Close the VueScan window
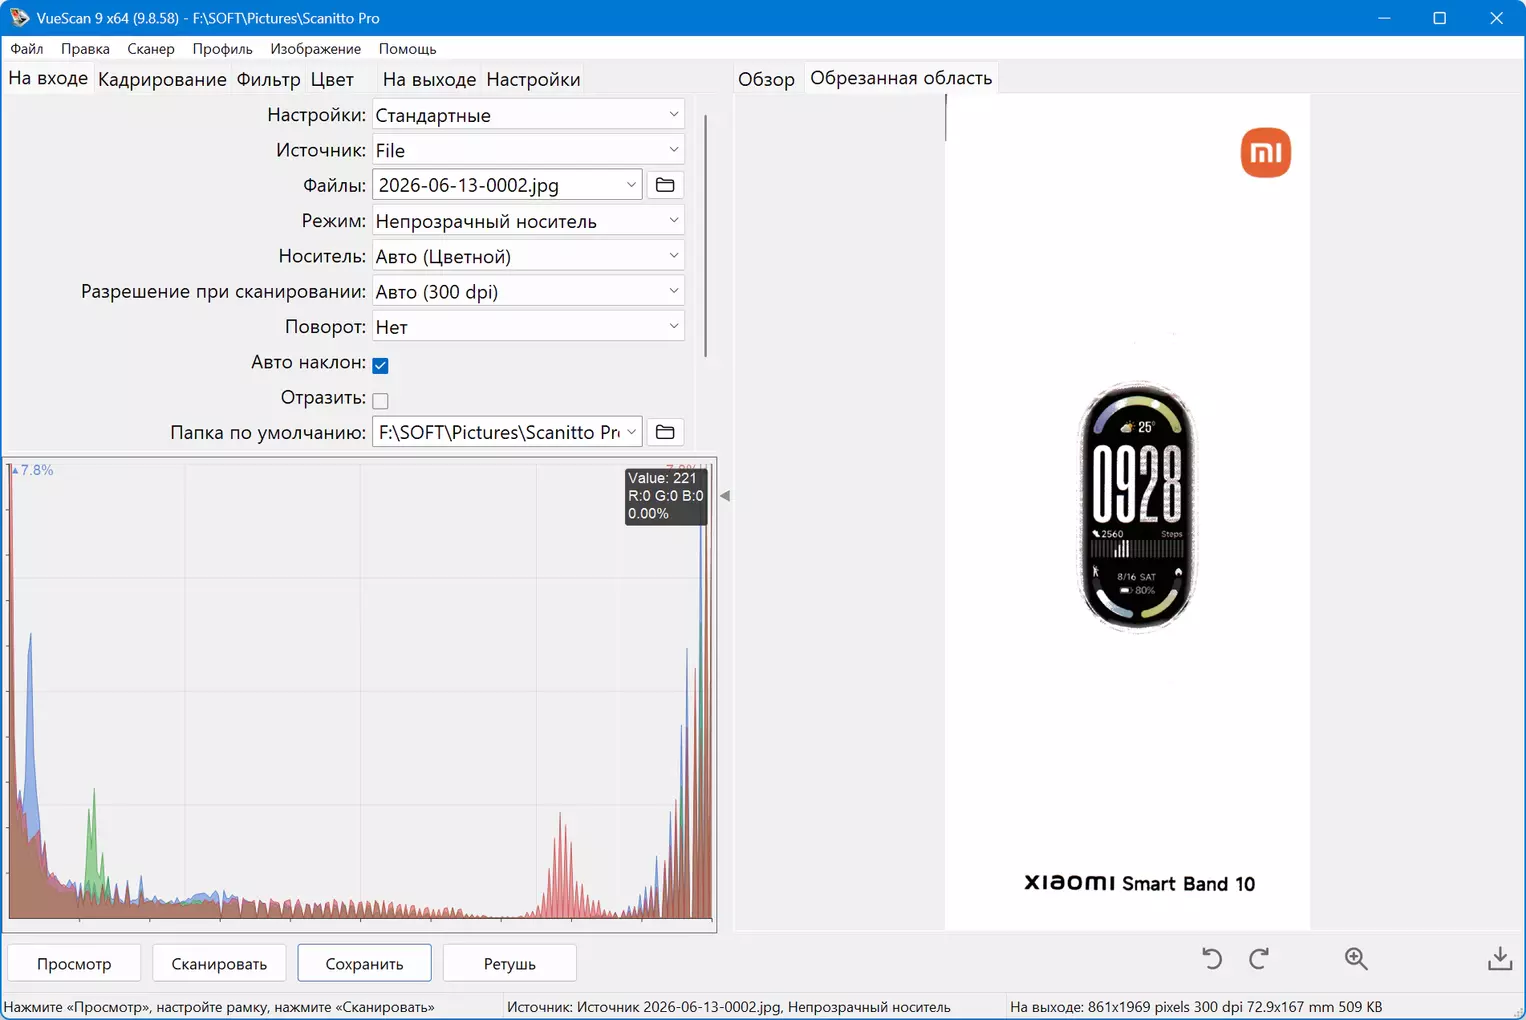The width and height of the screenshot is (1526, 1020). click(1497, 18)
